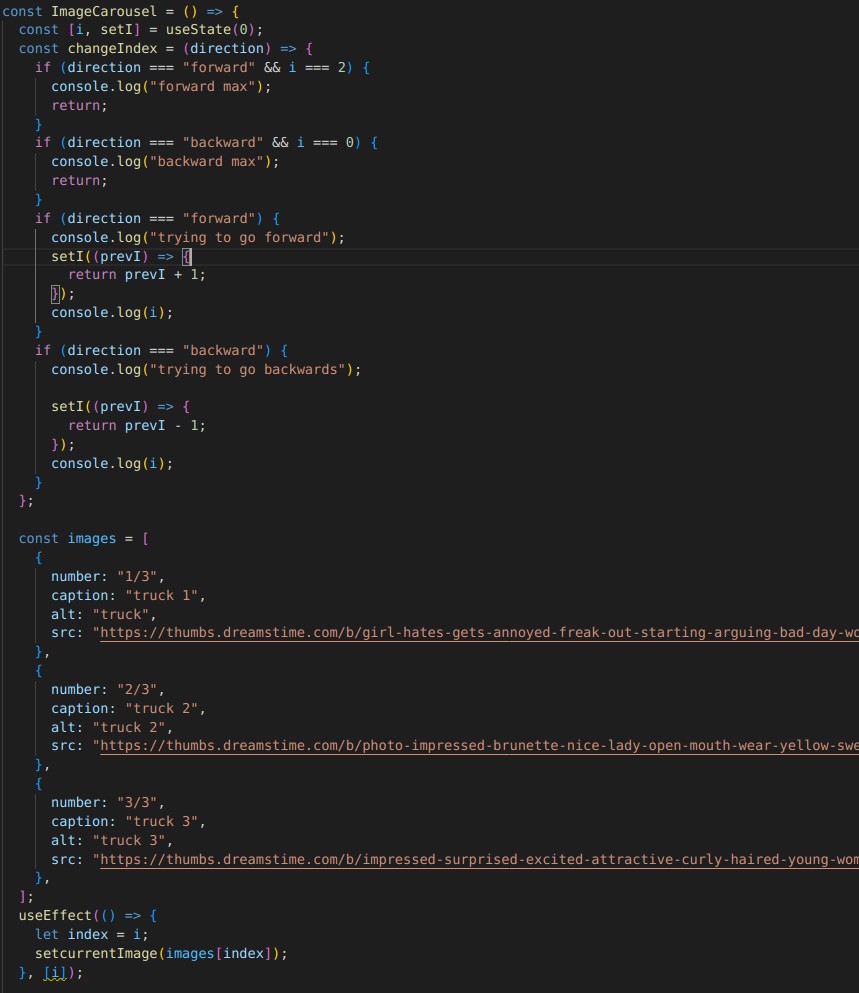Click the number: "1/3" property
Image resolution: width=859 pixels, height=993 pixels.
108,576
